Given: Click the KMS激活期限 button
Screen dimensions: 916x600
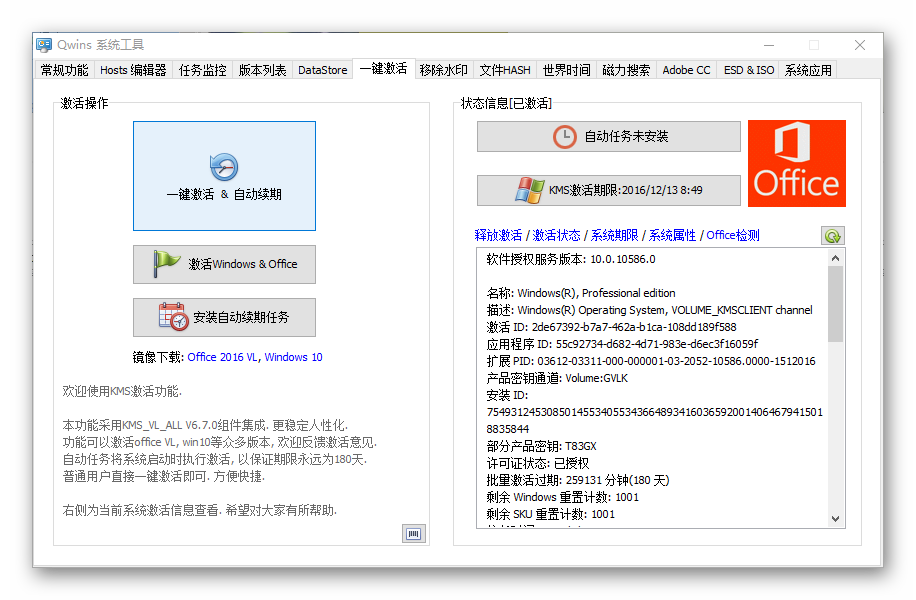Looking at the screenshot, I should pos(608,190).
